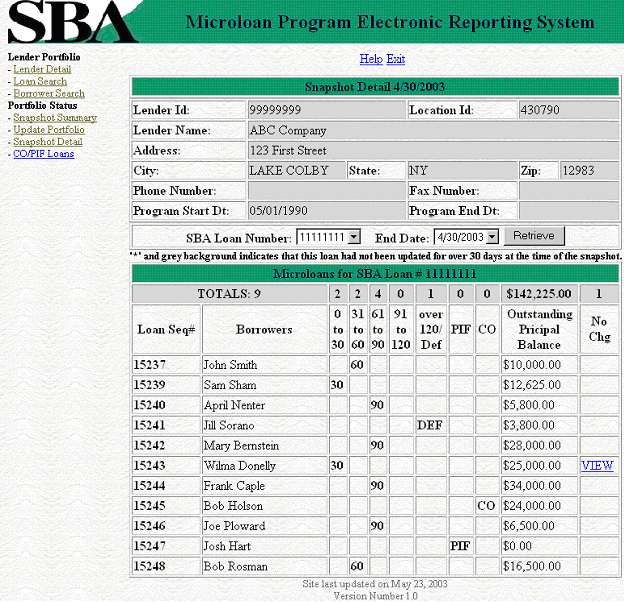624x602 pixels.
Task: Open Borrower Search in sidebar
Action: pyautogui.click(x=48, y=93)
